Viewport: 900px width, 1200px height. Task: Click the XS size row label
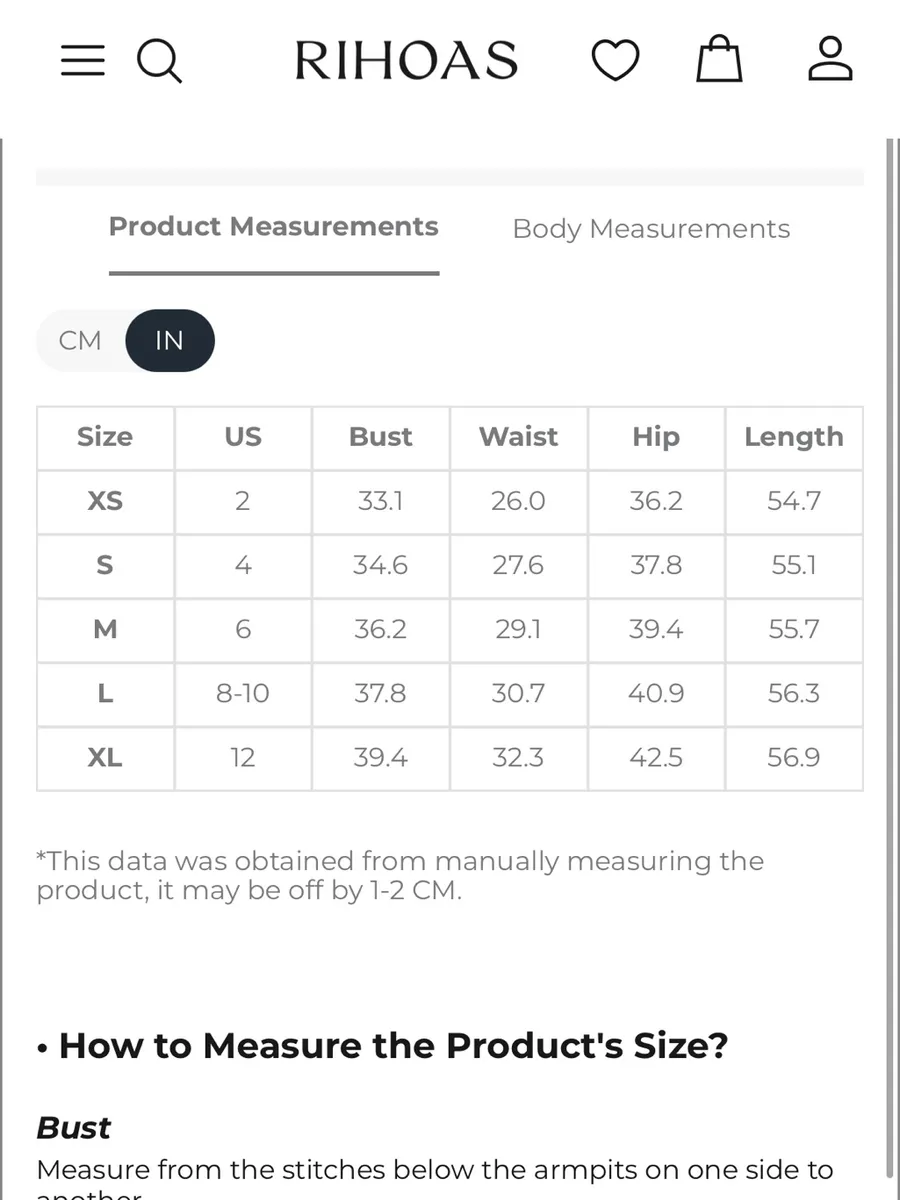(x=105, y=501)
